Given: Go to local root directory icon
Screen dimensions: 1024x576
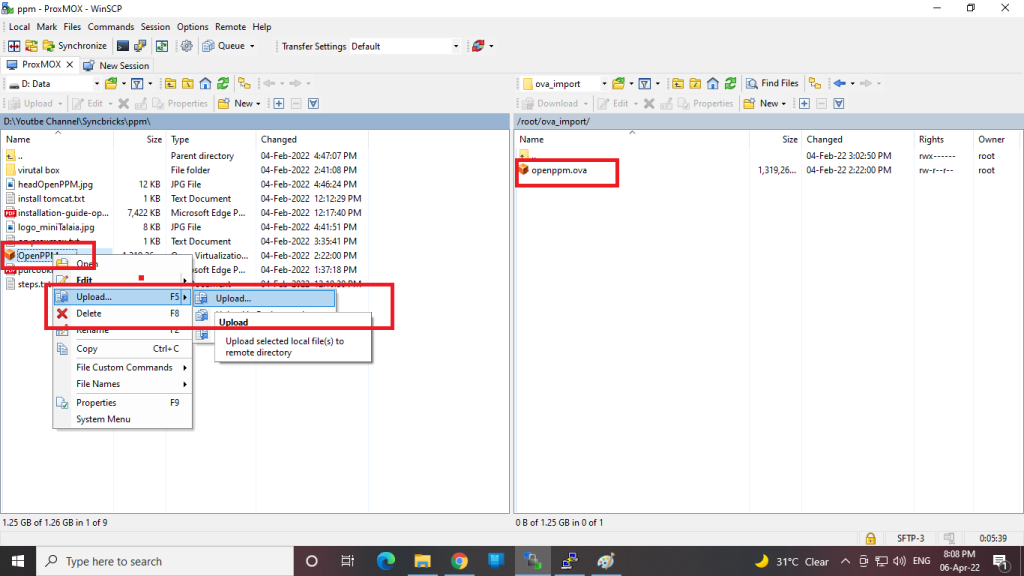Looking at the screenshot, I should pyautogui.click(x=187, y=84).
